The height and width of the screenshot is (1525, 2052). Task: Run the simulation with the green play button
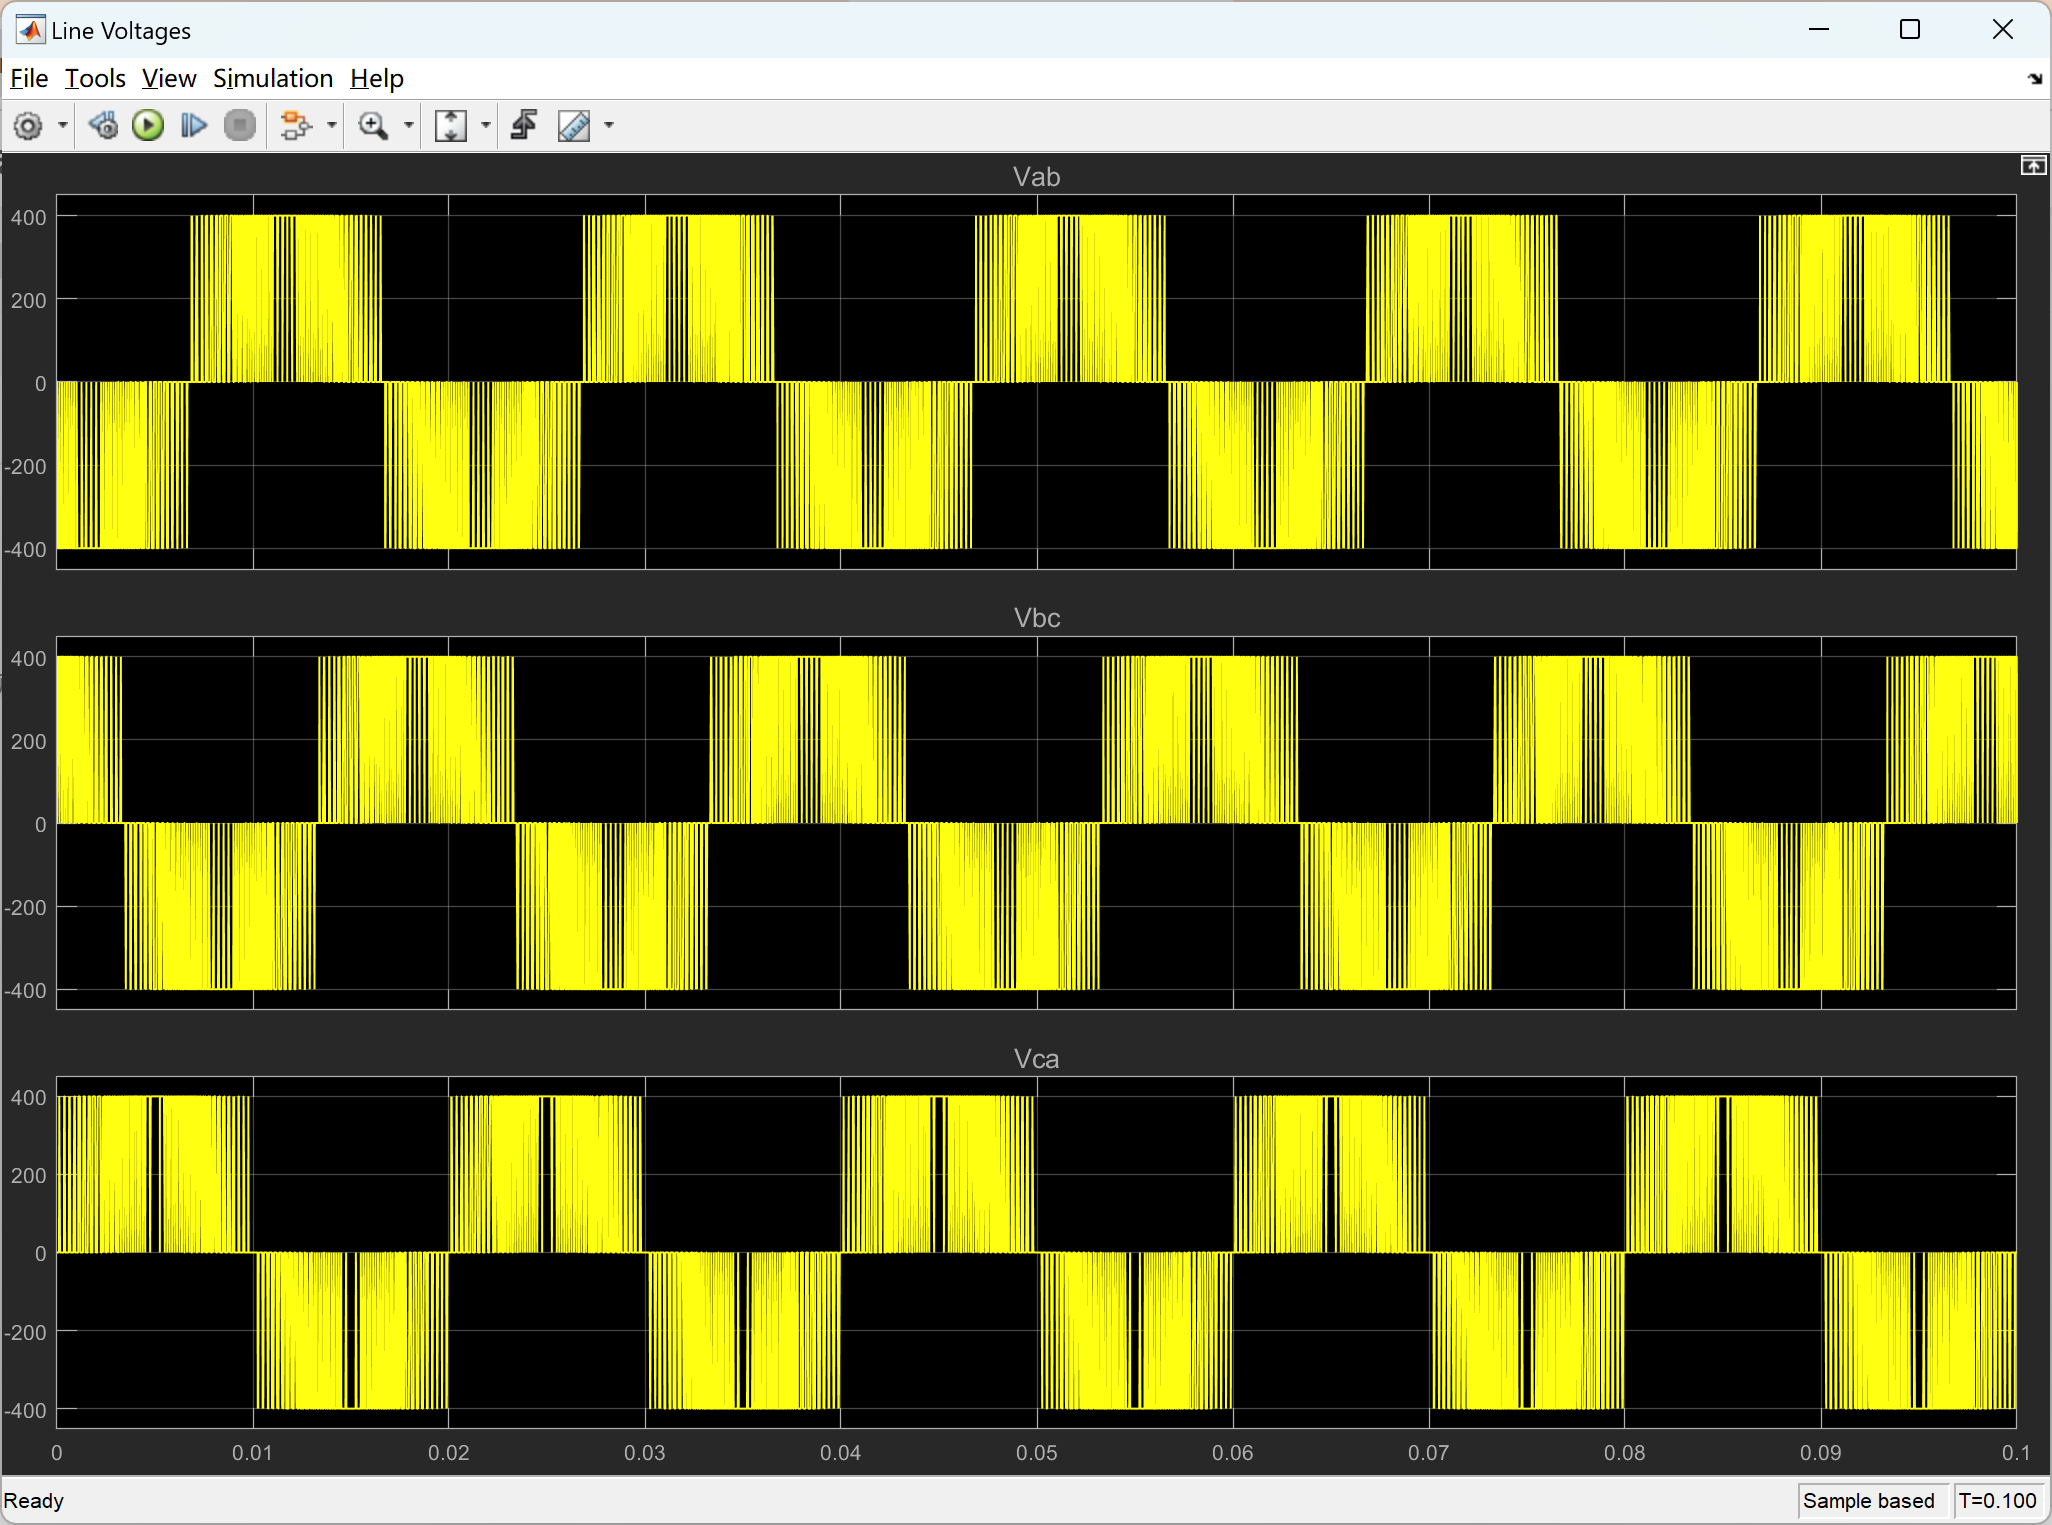pyautogui.click(x=148, y=126)
